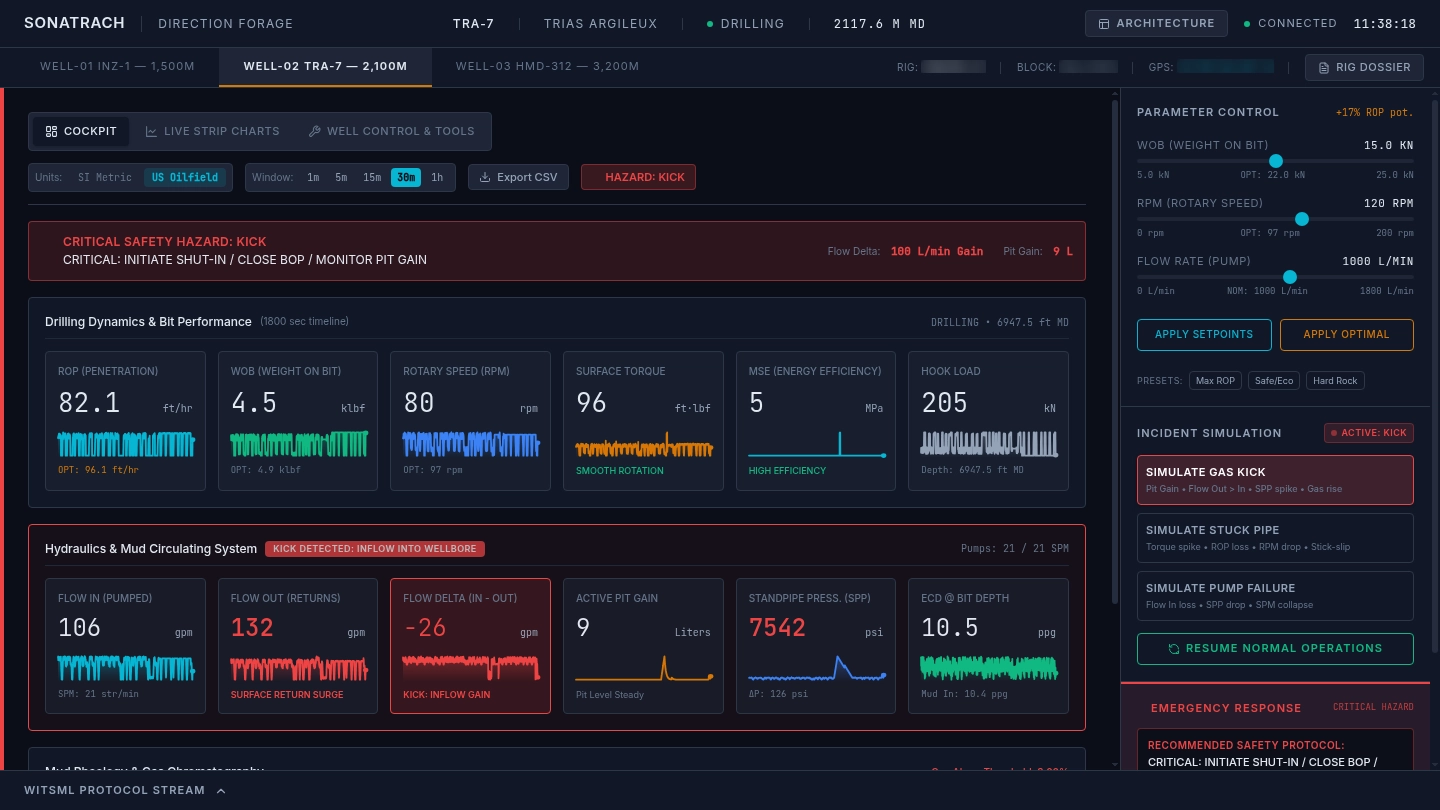1440x810 pixels.
Task: Click the refresh icon on Resume Normal Operations
Action: (1174, 648)
